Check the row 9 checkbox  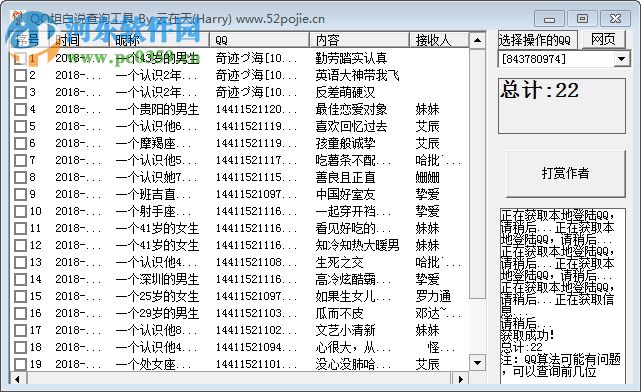(x=20, y=194)
